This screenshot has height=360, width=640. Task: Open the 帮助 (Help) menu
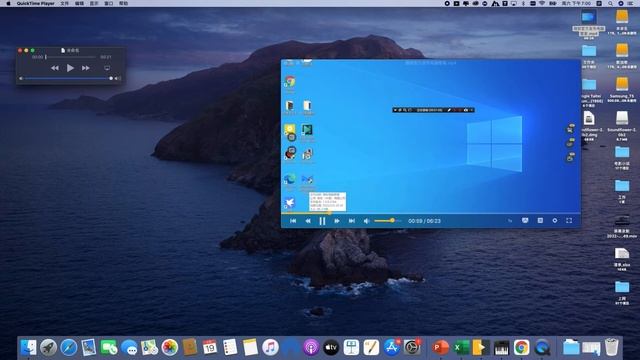click(x=123, y=3)
